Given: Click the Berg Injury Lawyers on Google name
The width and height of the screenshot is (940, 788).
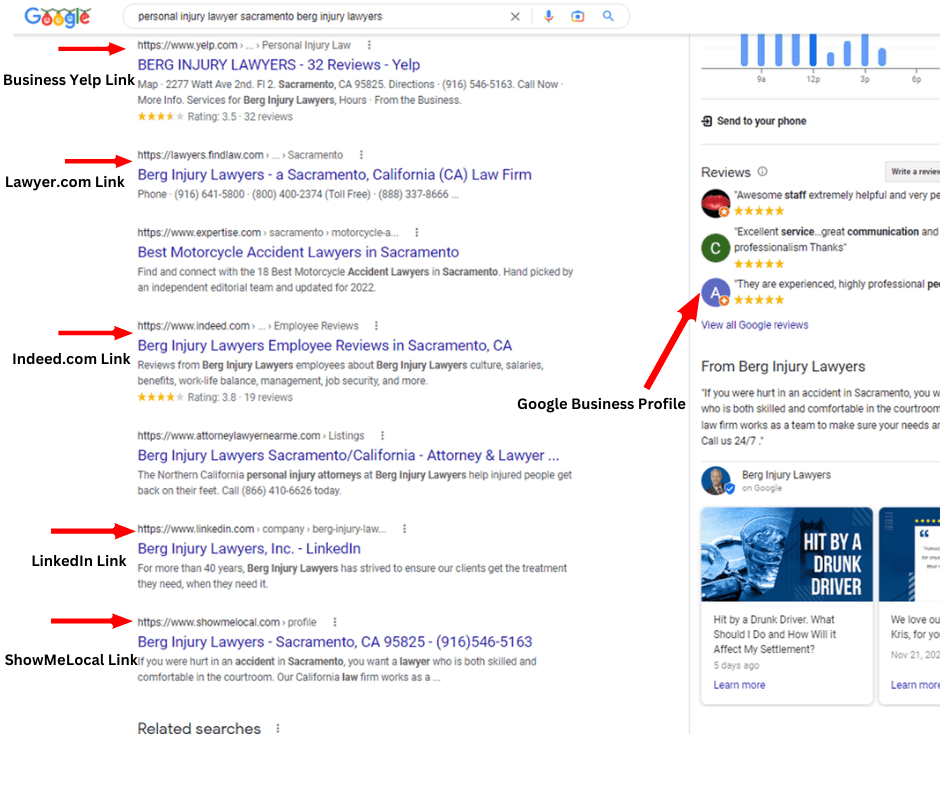Looking at the screenshot, I should click(x=786, y=475).
